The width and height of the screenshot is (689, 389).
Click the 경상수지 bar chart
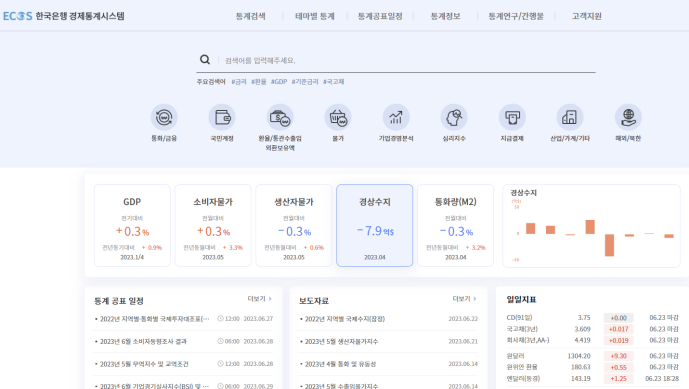pyautogui.click(x=591, y=226)
